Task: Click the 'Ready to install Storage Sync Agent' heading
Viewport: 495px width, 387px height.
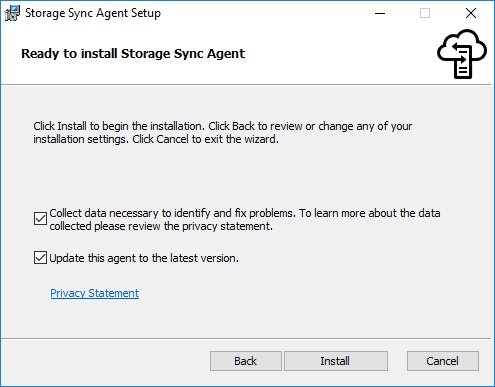Action: pos(133,54)
